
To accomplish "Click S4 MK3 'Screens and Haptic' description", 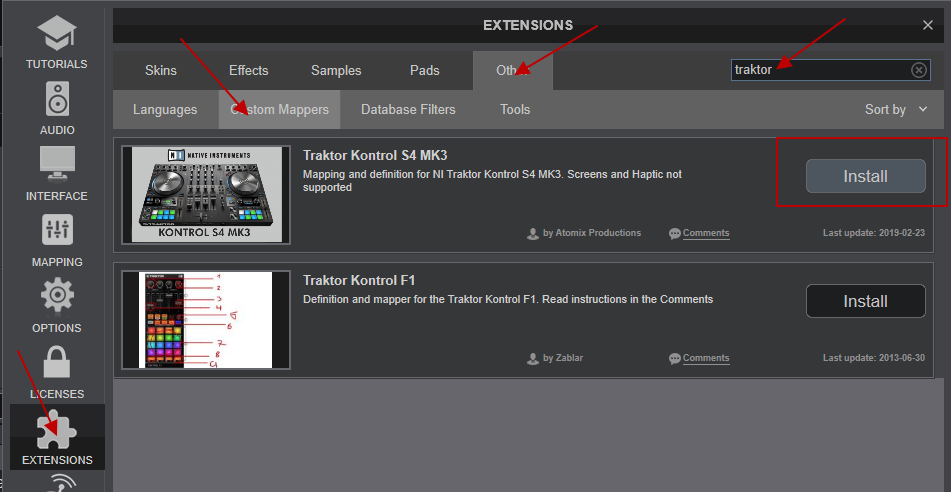I will [x=492, y=181].
